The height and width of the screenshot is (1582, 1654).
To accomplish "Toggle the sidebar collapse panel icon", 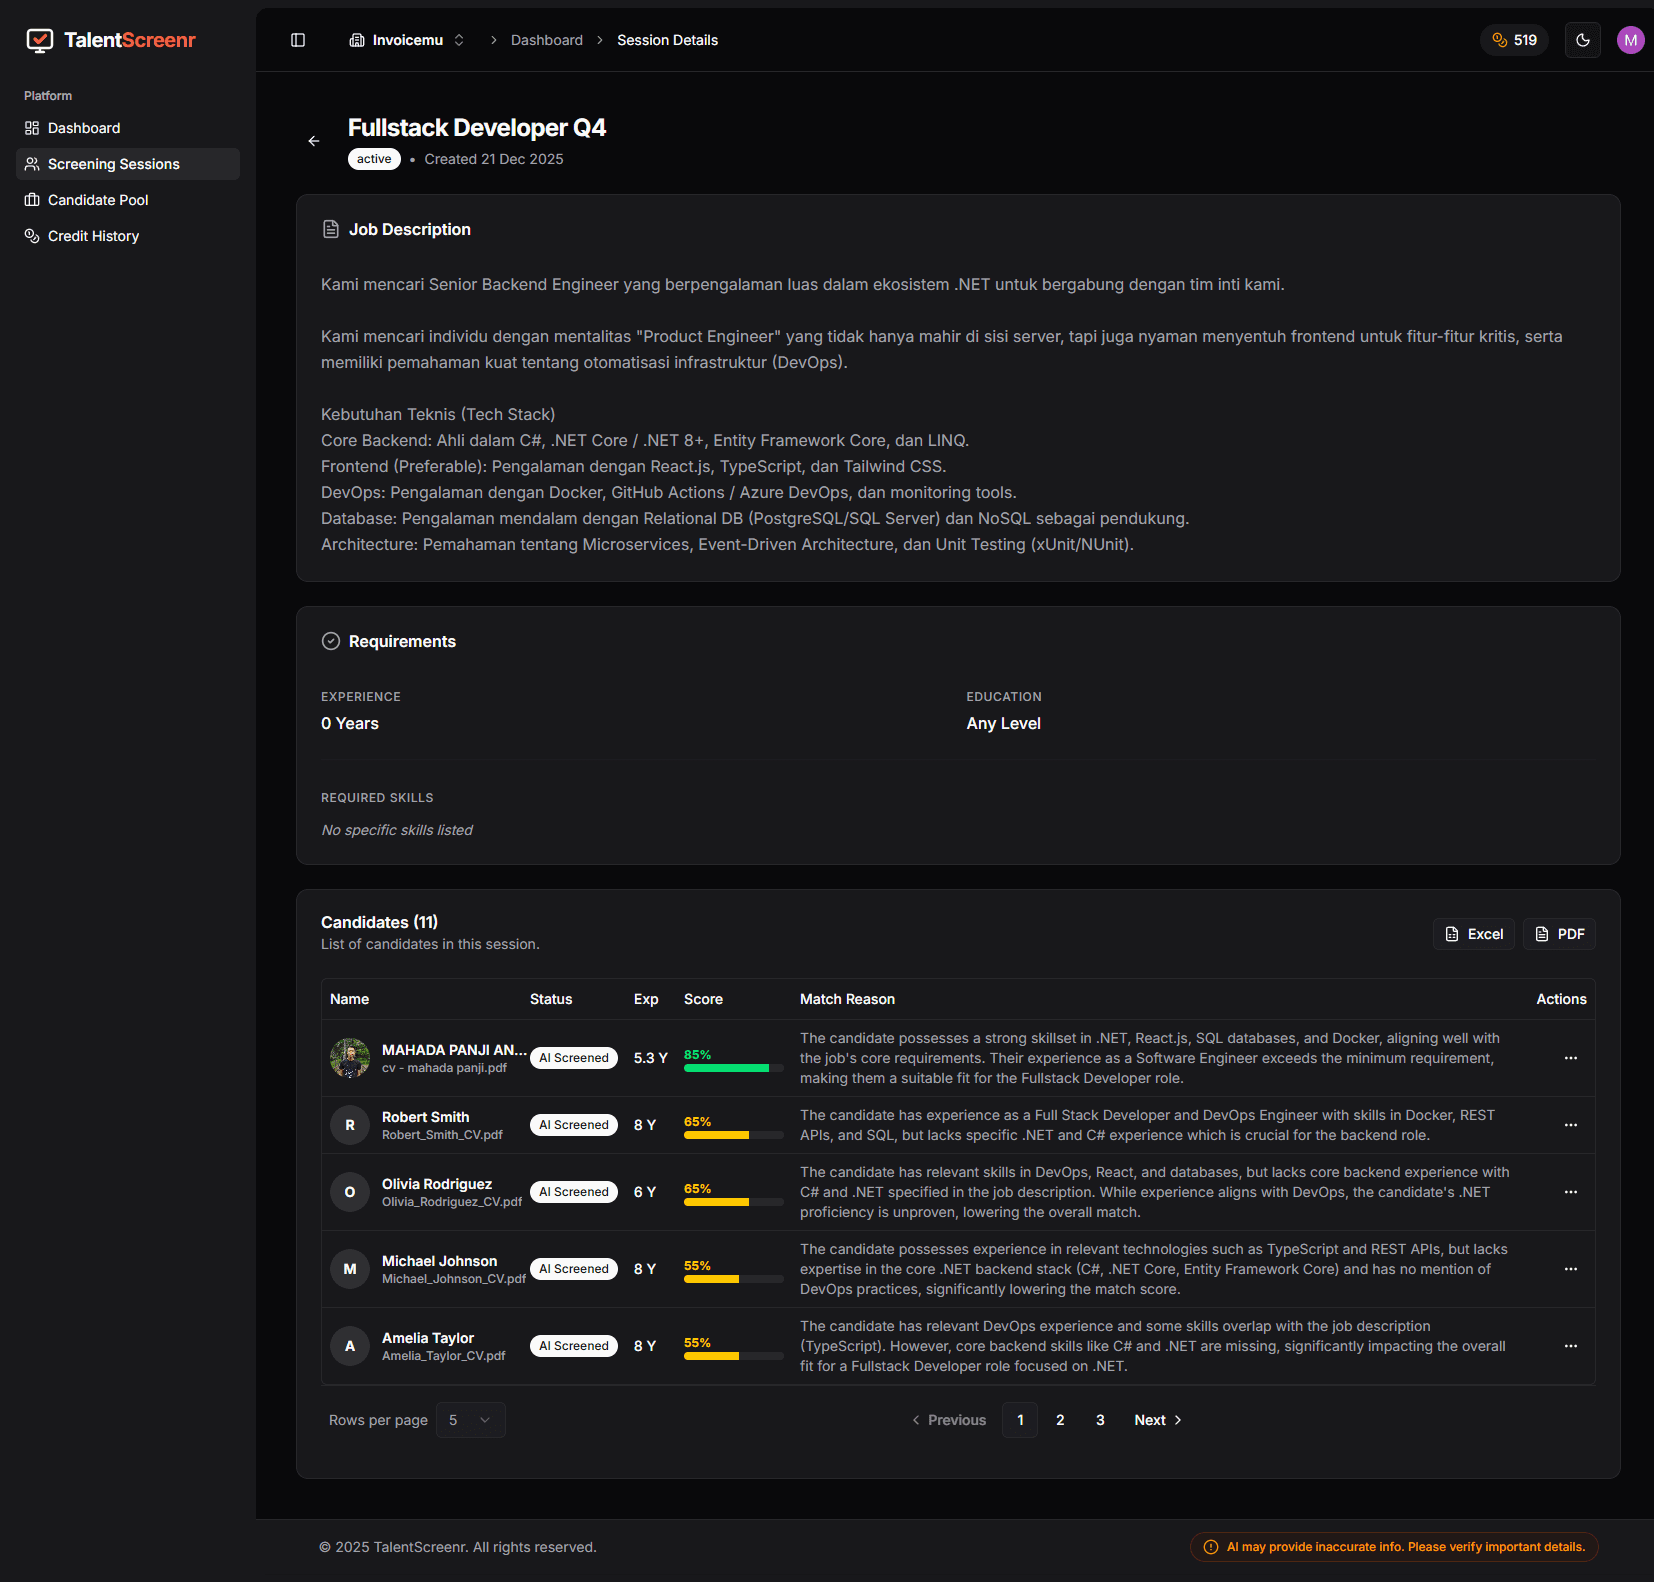I will (297, 40).
